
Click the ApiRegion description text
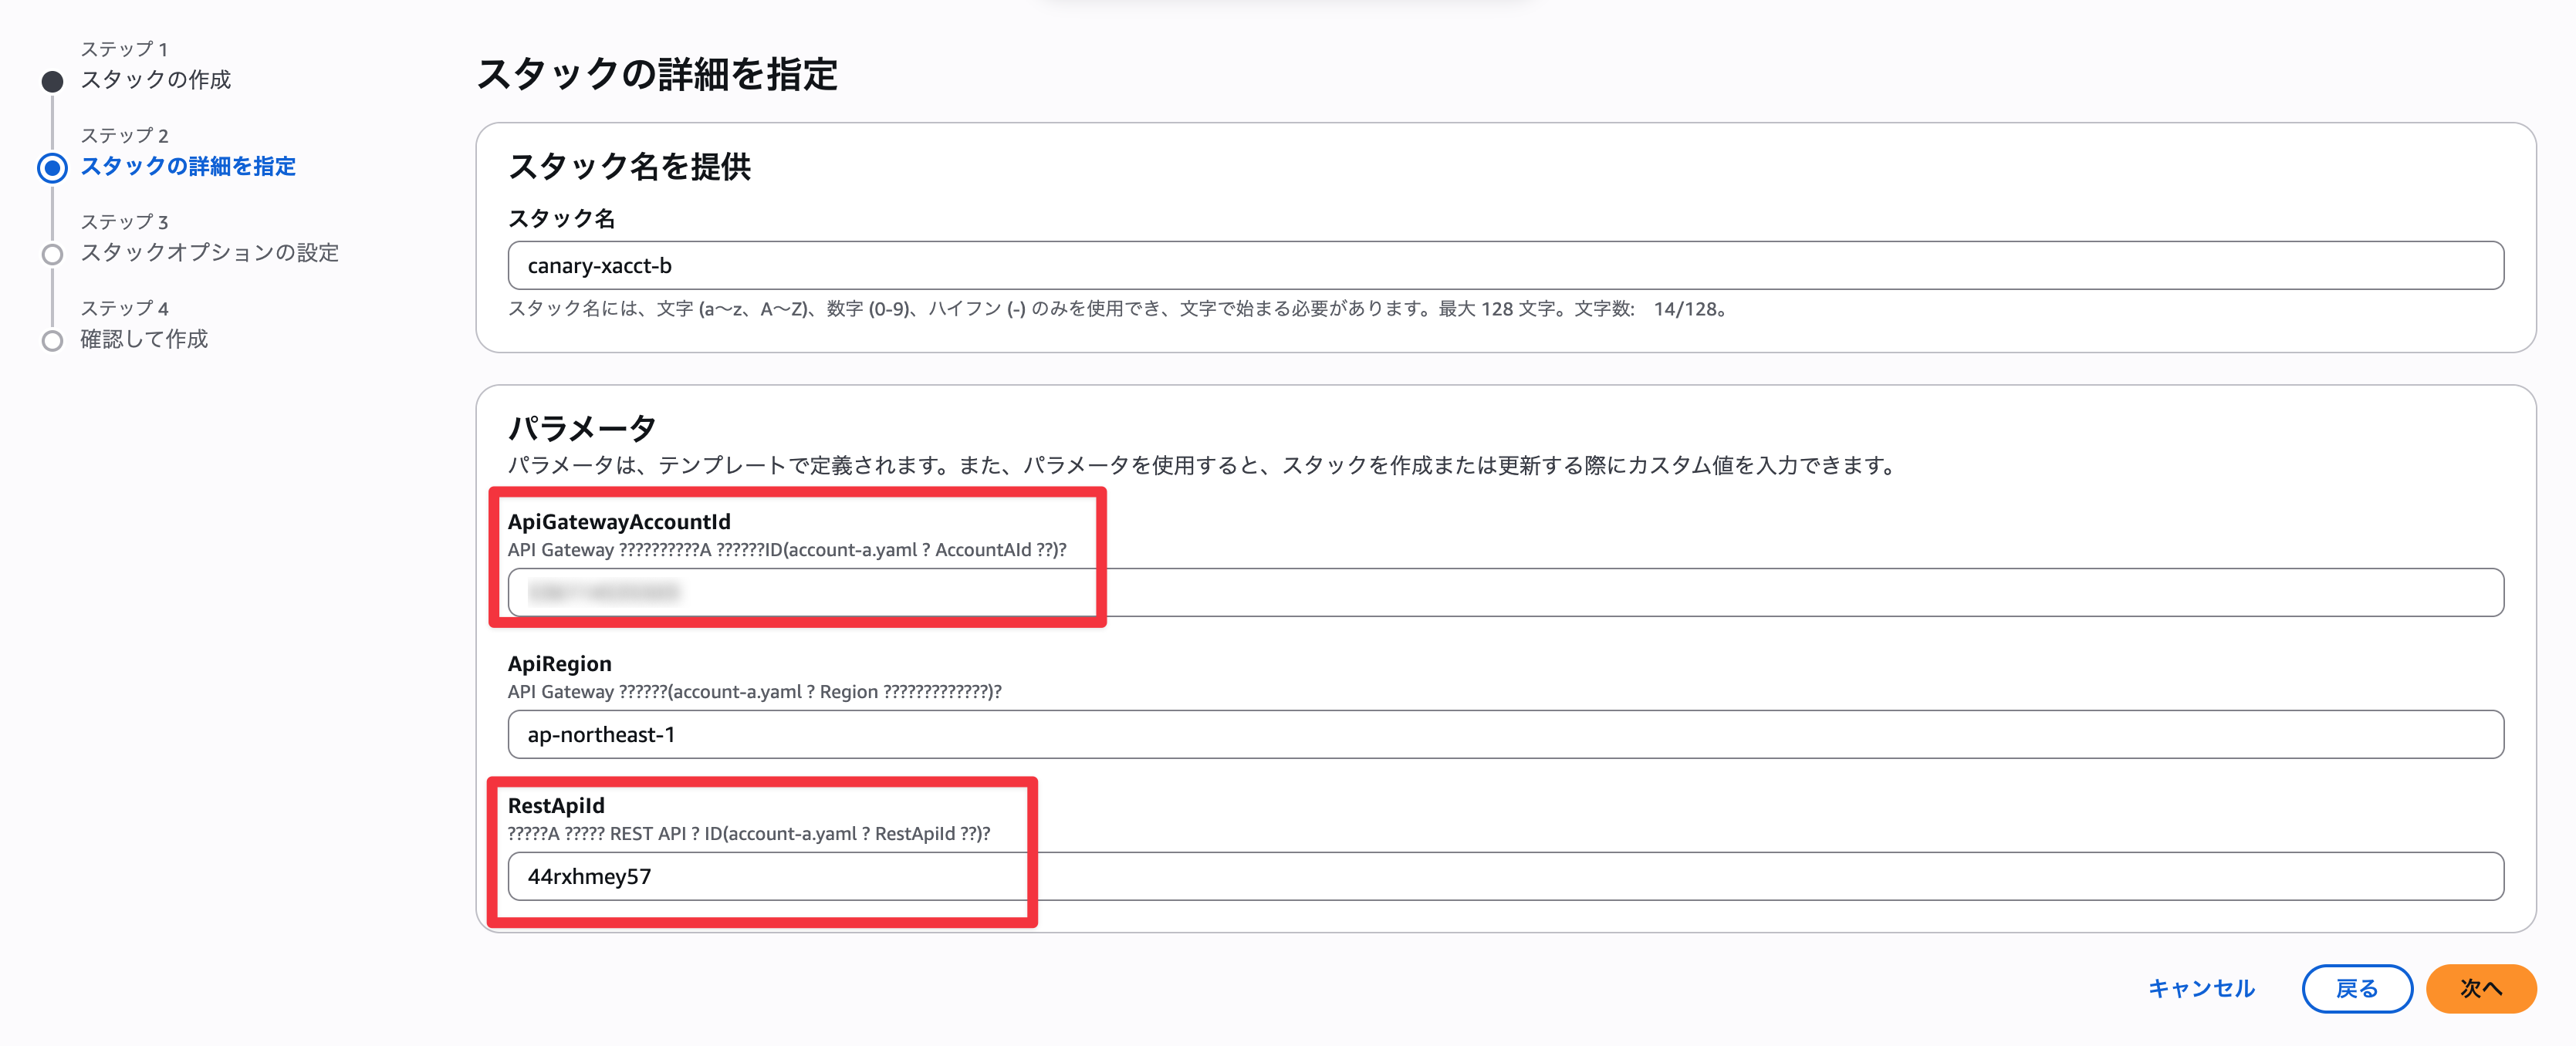coord(754,692)
